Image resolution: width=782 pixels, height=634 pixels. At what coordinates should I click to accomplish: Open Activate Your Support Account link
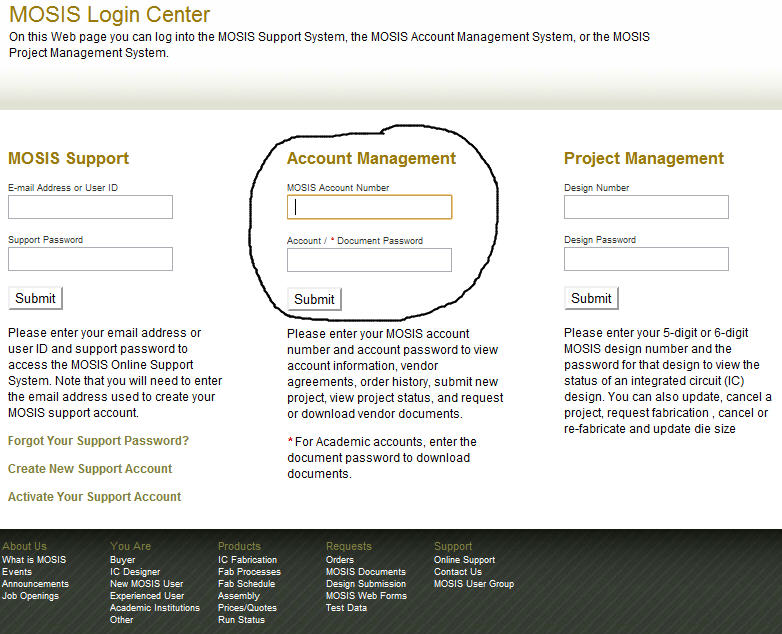pos(94,496)
